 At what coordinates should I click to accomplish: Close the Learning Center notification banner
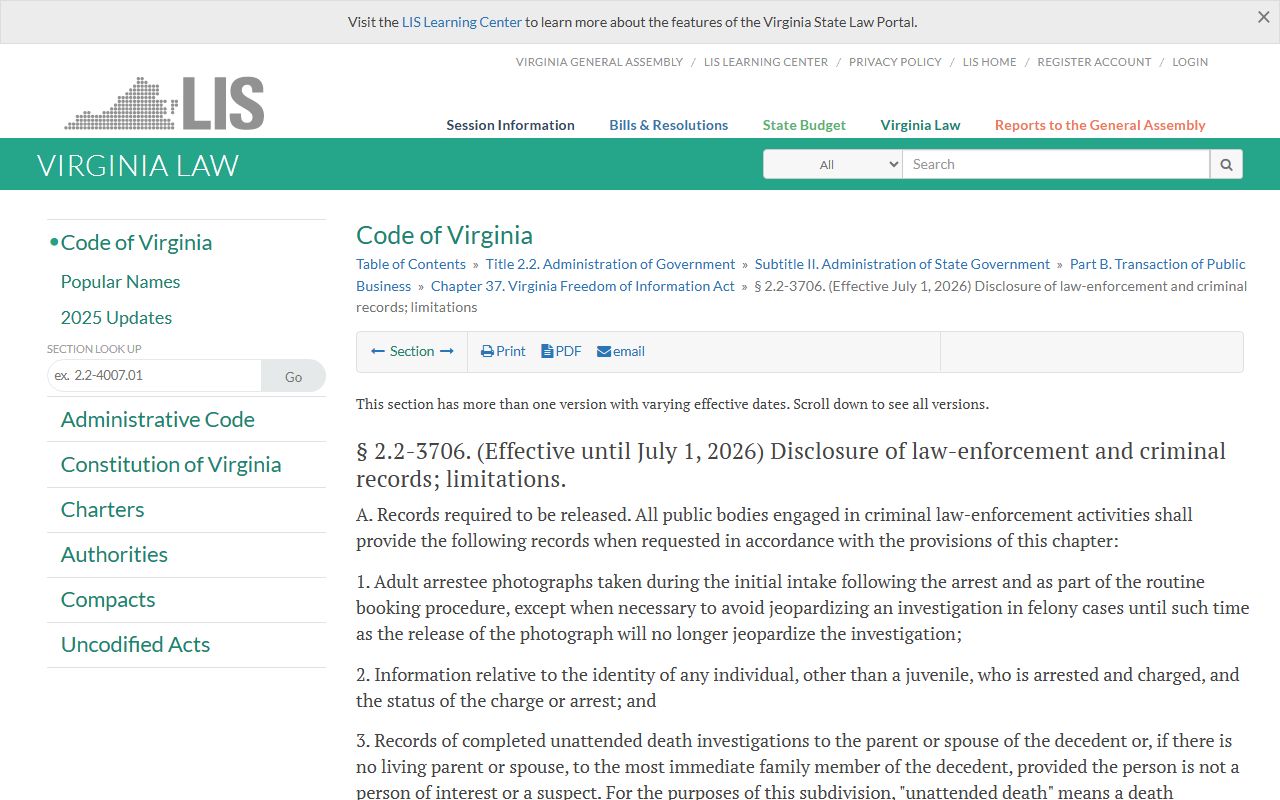tap(1263, 17)
